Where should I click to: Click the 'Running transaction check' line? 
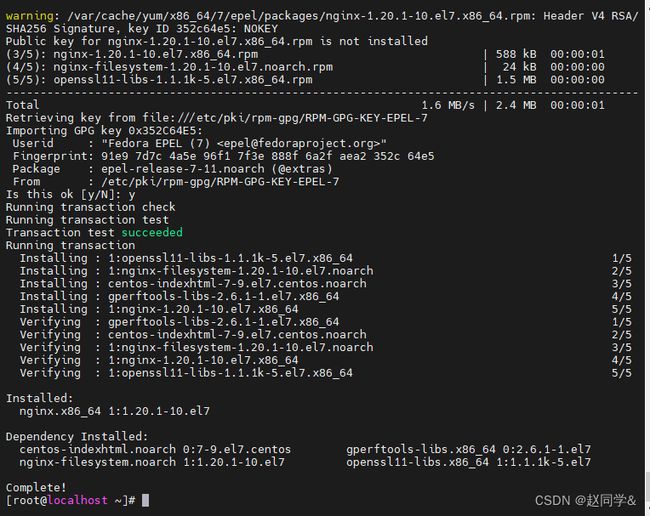(x=90, y=207)
